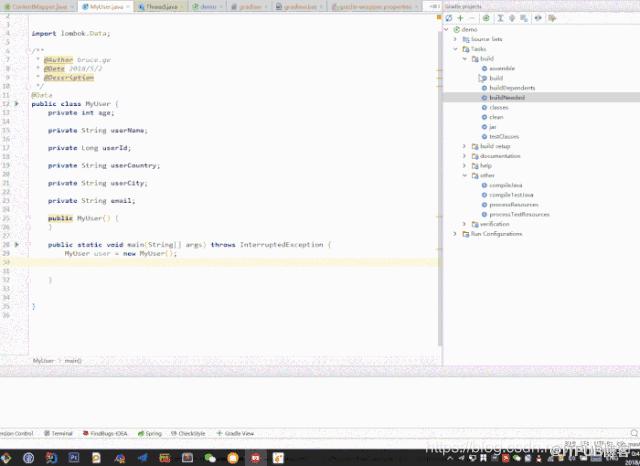
Task: Expand the documentation folder
Action: point(464,156)
